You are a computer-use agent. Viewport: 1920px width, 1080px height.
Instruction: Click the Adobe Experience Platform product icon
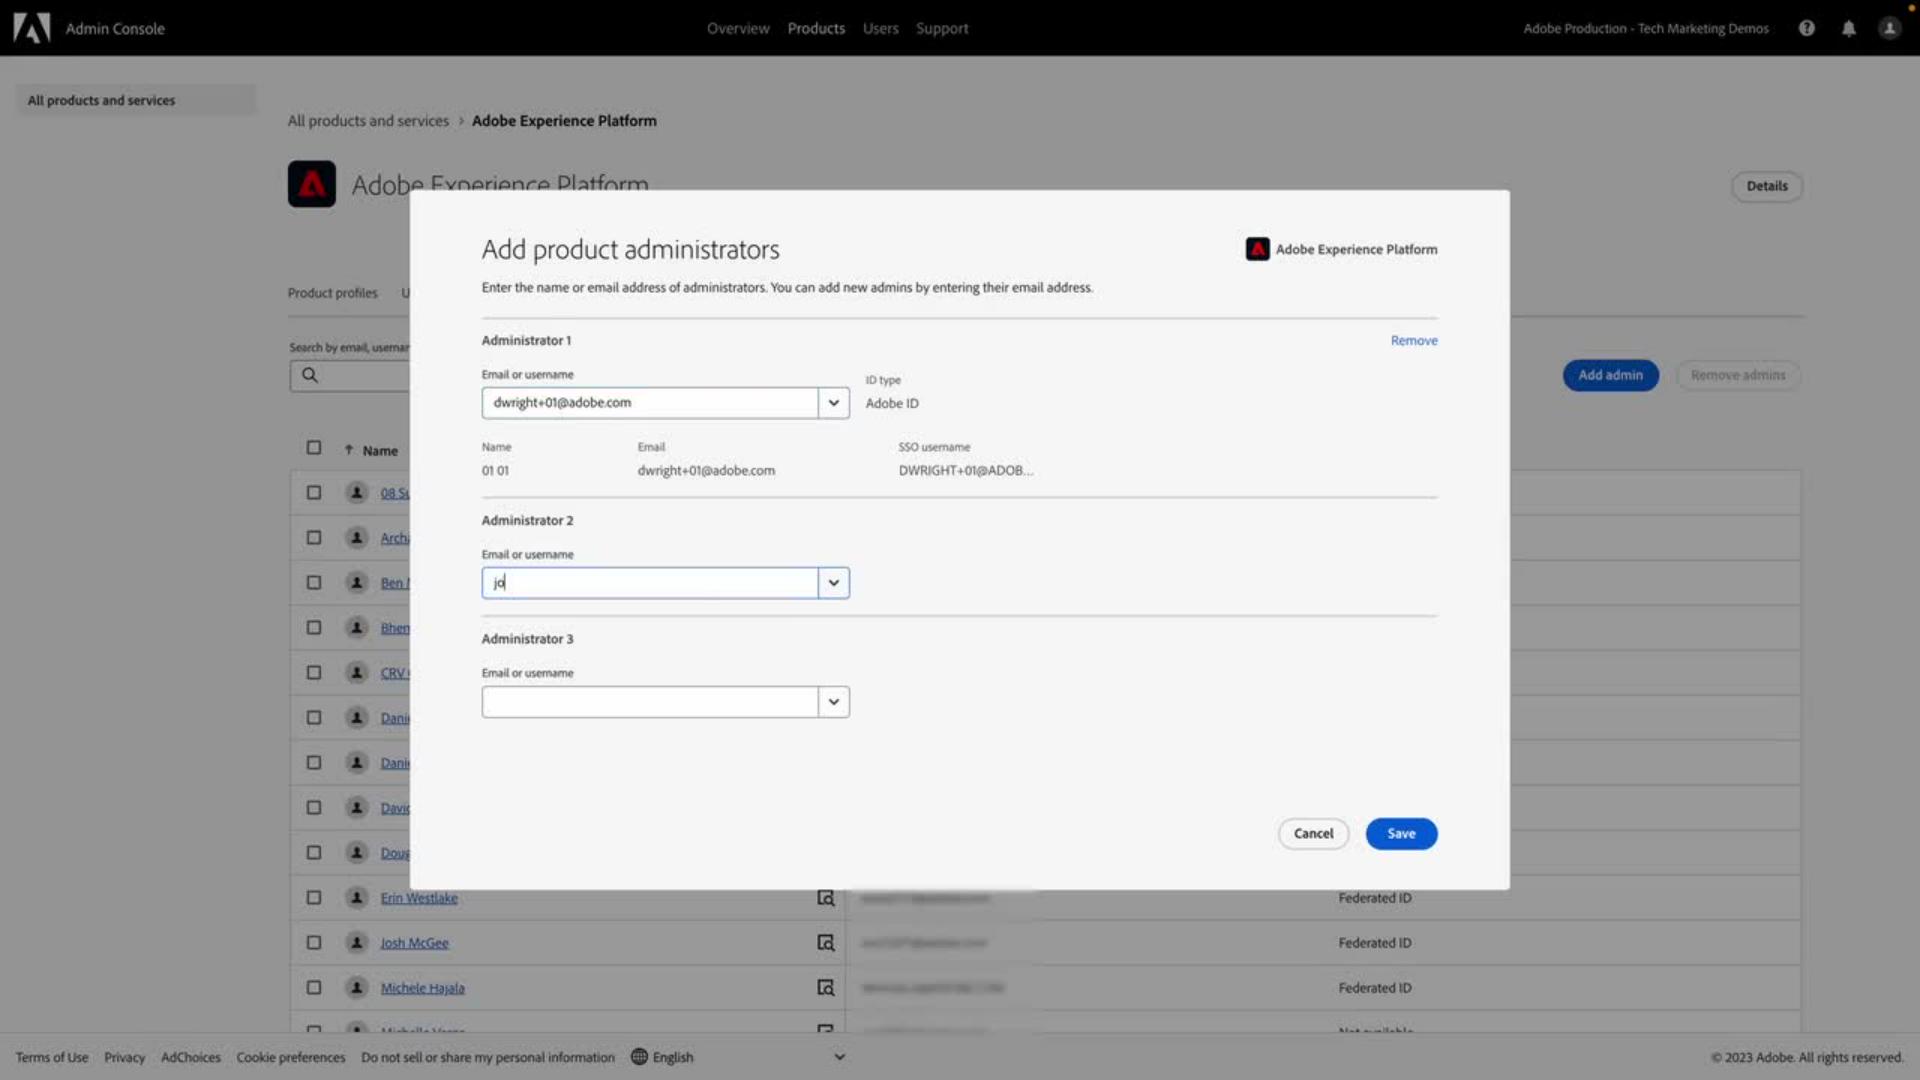pos(312,184)
